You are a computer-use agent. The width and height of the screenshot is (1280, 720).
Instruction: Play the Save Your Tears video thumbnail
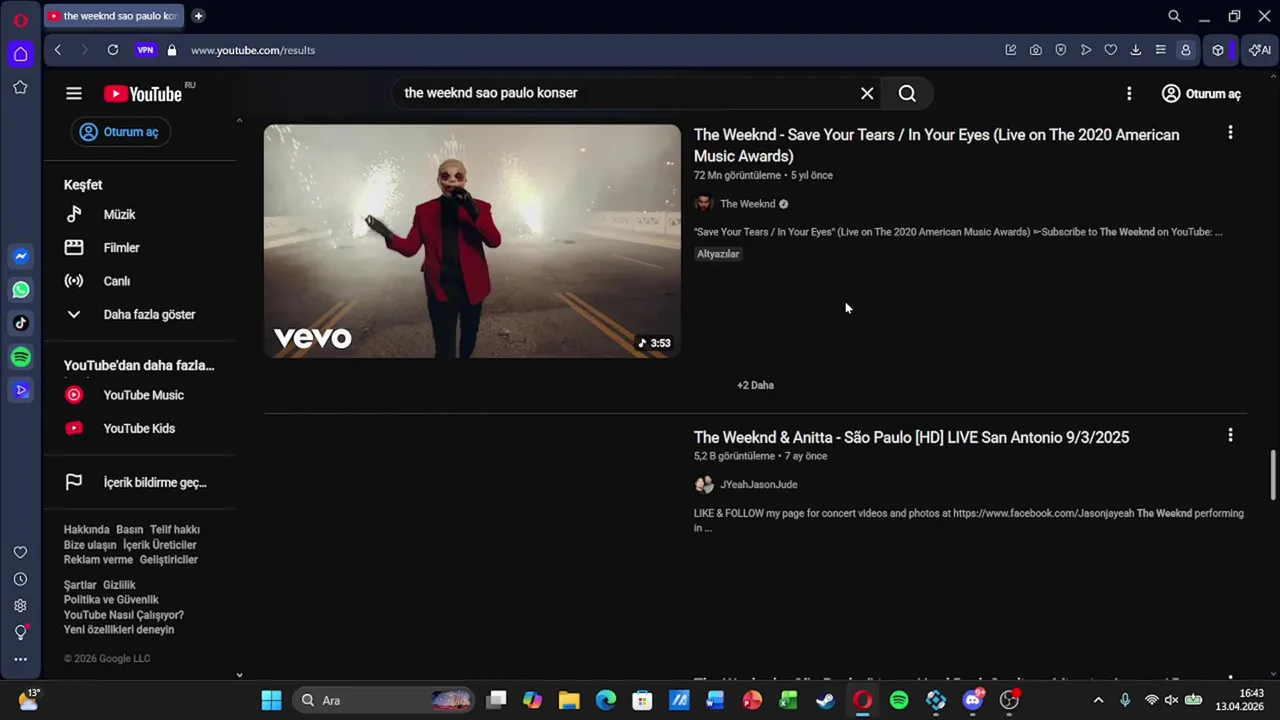click(x=472, y=241)
